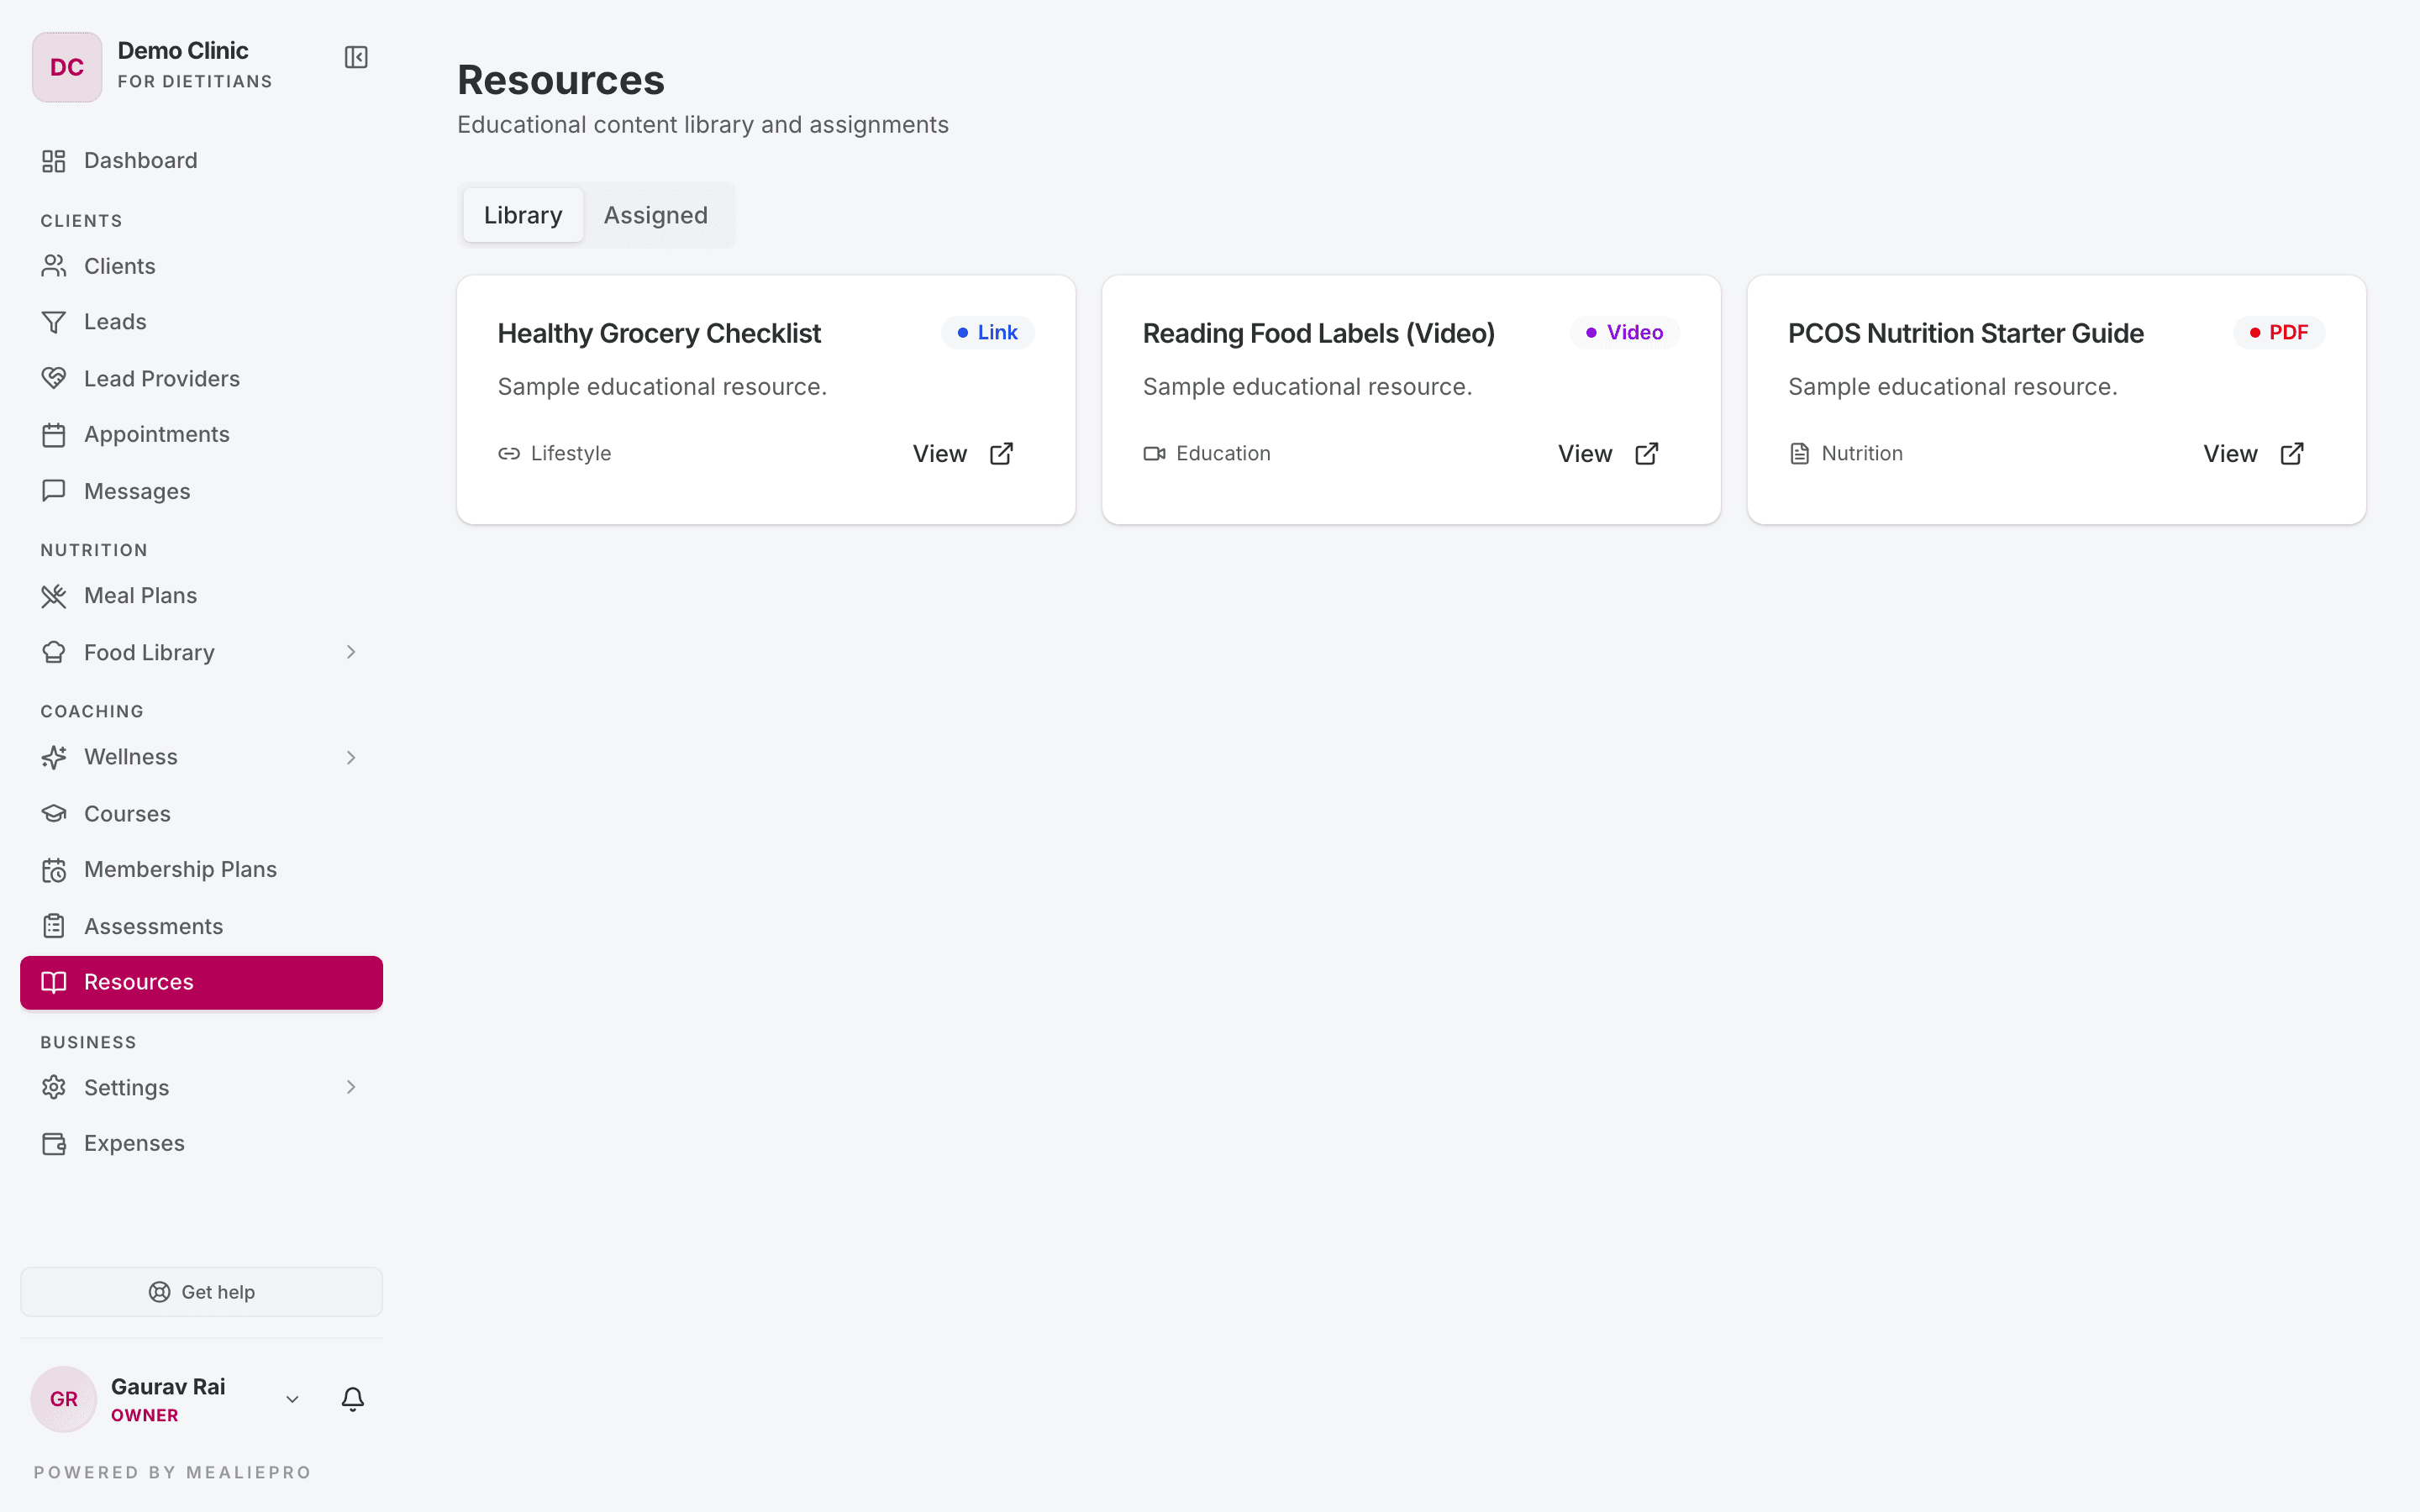Click the Food Library chef hat icon
The image size is (2420, 1512).
(54, 652)
